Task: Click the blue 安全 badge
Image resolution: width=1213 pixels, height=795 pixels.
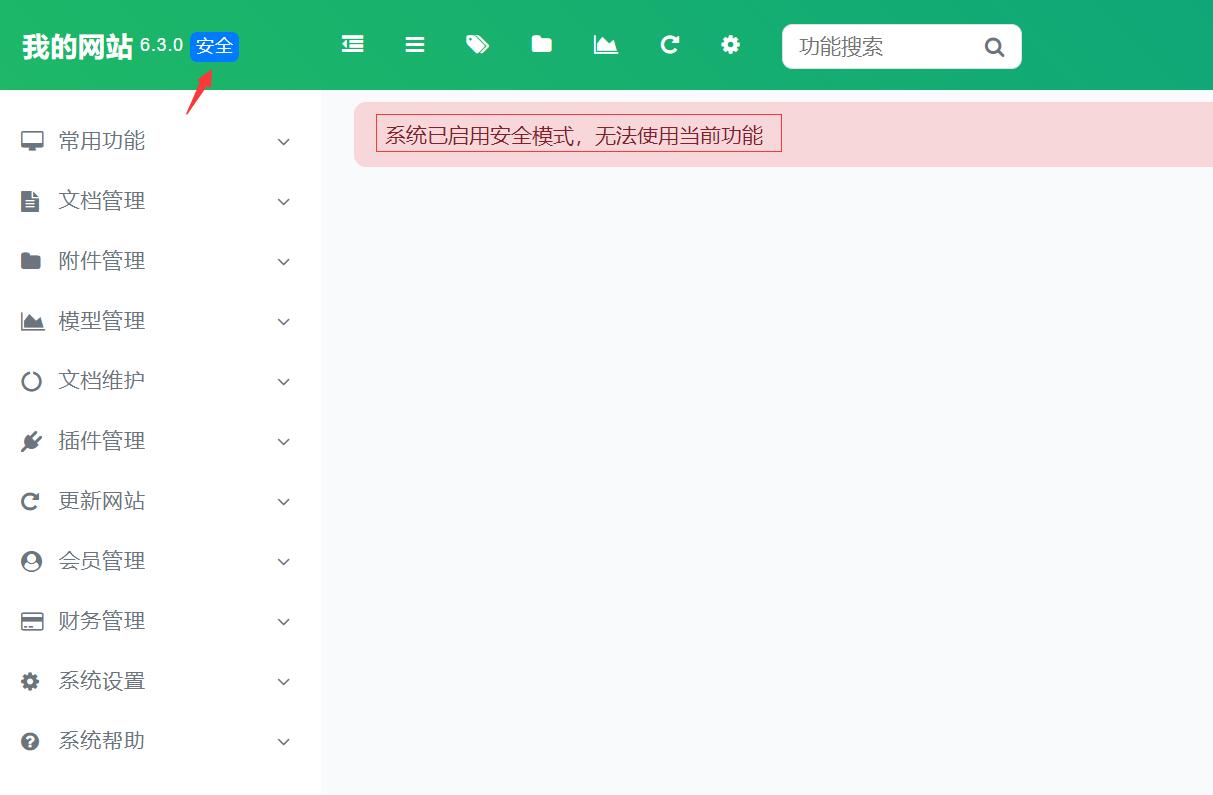Action: (214, 47)
